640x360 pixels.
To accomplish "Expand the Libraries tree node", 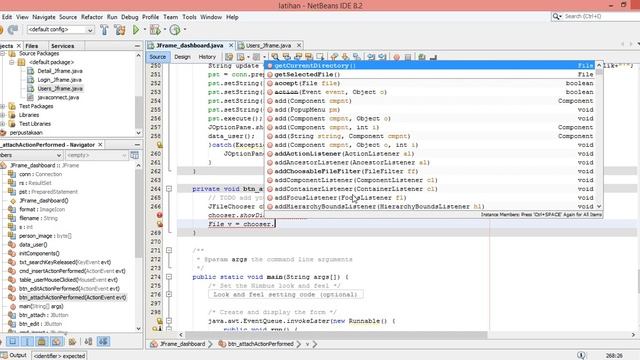I will pyautogui.click(x=2, y=115).
